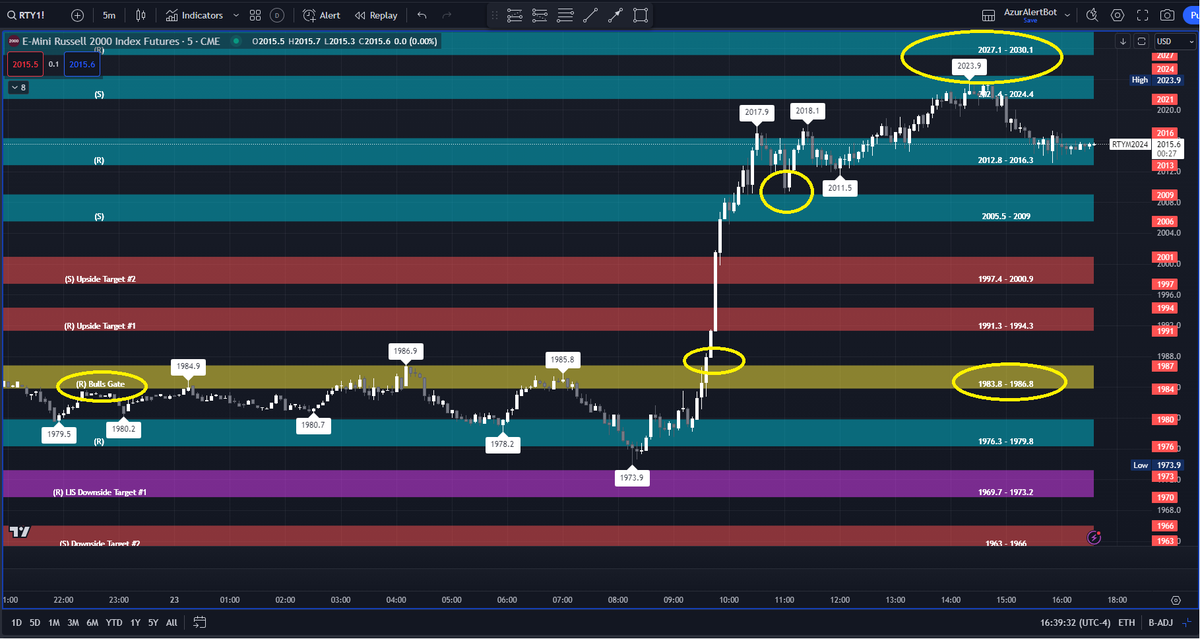
Task: Select the rectangle drawing tool
Action: 640,15
